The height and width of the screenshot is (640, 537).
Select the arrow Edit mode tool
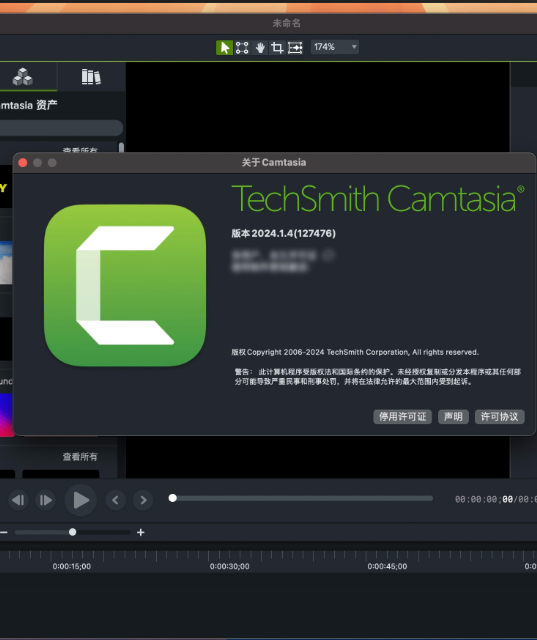coord(224,47)
